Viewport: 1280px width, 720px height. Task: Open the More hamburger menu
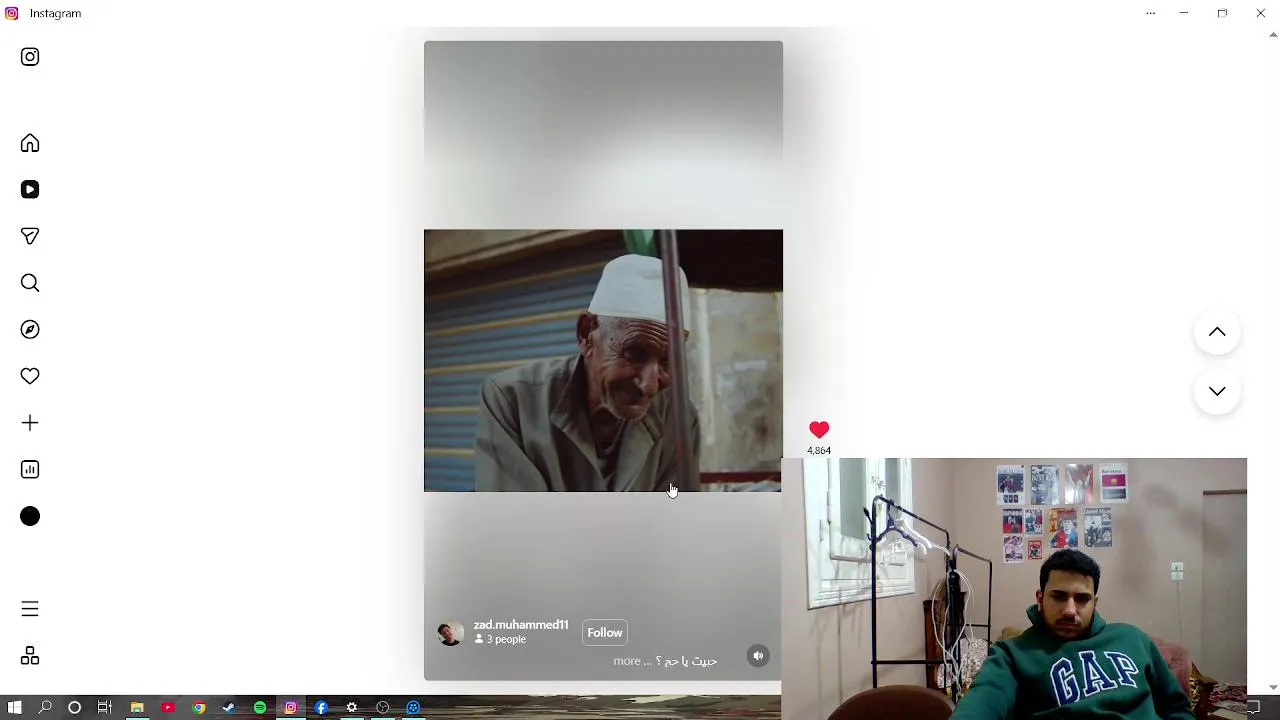click(30, 609)
